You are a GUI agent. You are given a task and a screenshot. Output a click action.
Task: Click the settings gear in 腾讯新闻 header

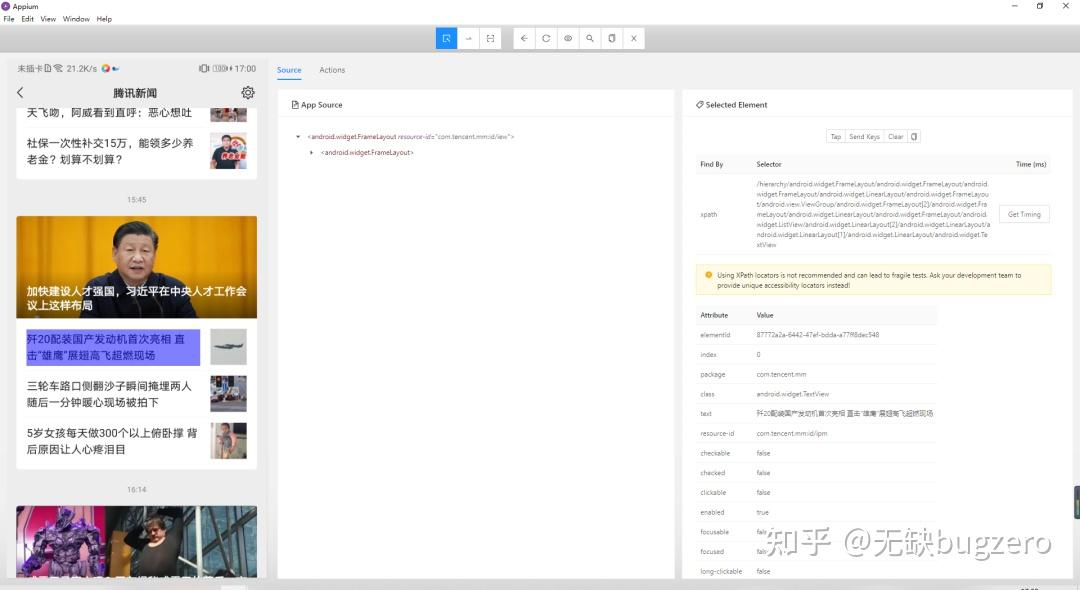click(x=248, y=92)
